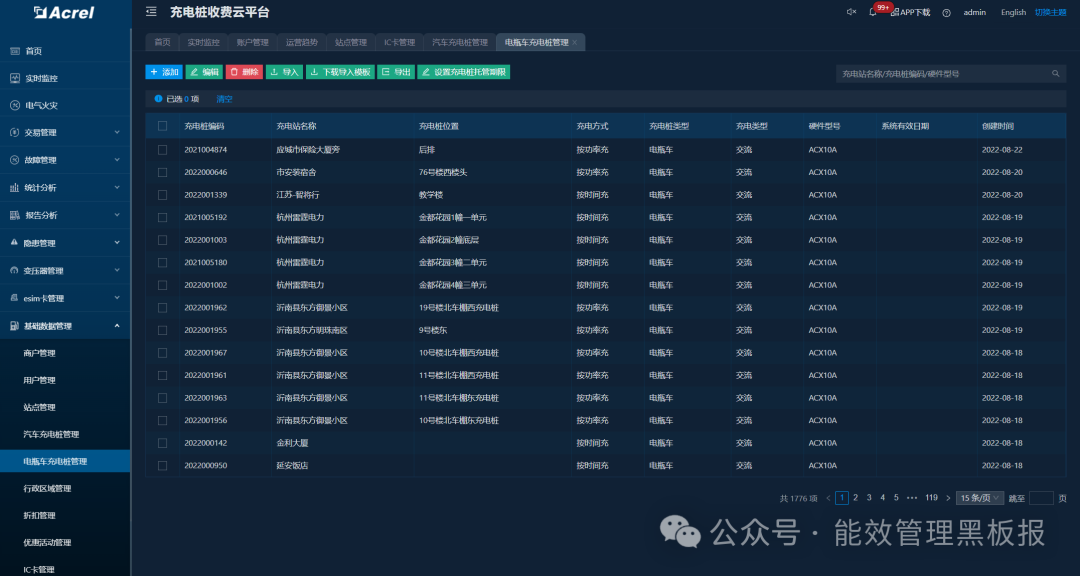Screen dimensions: 1080x576
Task: Click the blue 添加 button
Action: click(164, 72)
